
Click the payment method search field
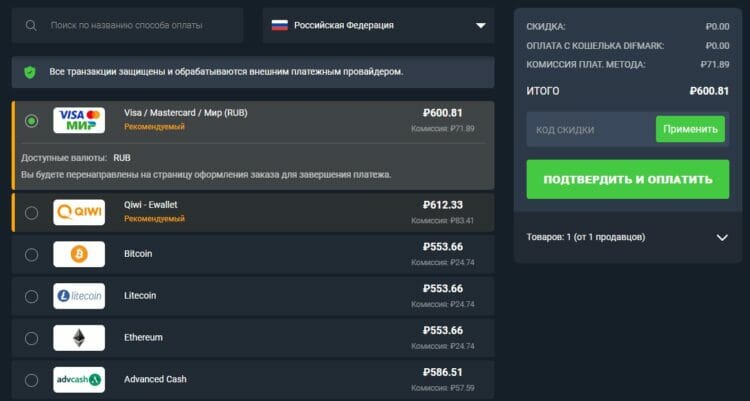tap(140, 25)
